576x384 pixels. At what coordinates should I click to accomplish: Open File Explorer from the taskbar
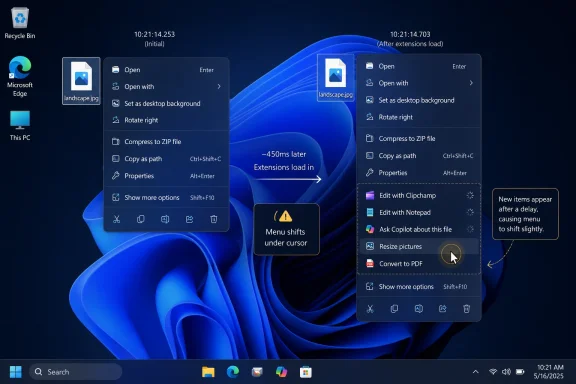208,372
